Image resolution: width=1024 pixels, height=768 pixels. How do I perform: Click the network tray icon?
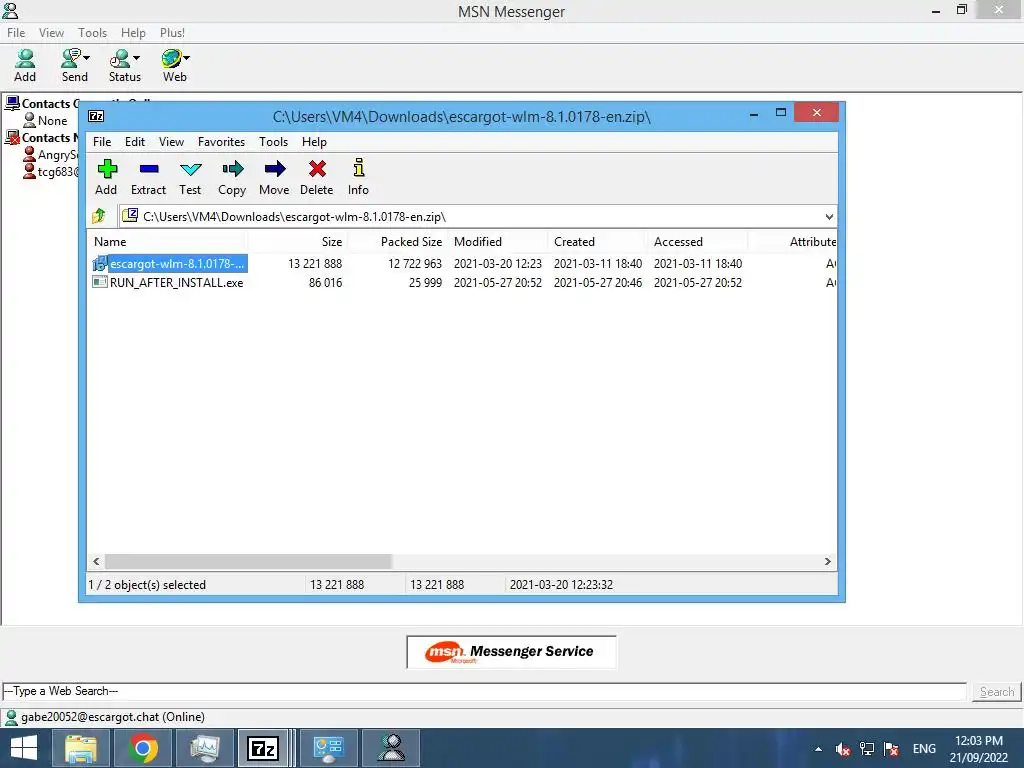867,749
